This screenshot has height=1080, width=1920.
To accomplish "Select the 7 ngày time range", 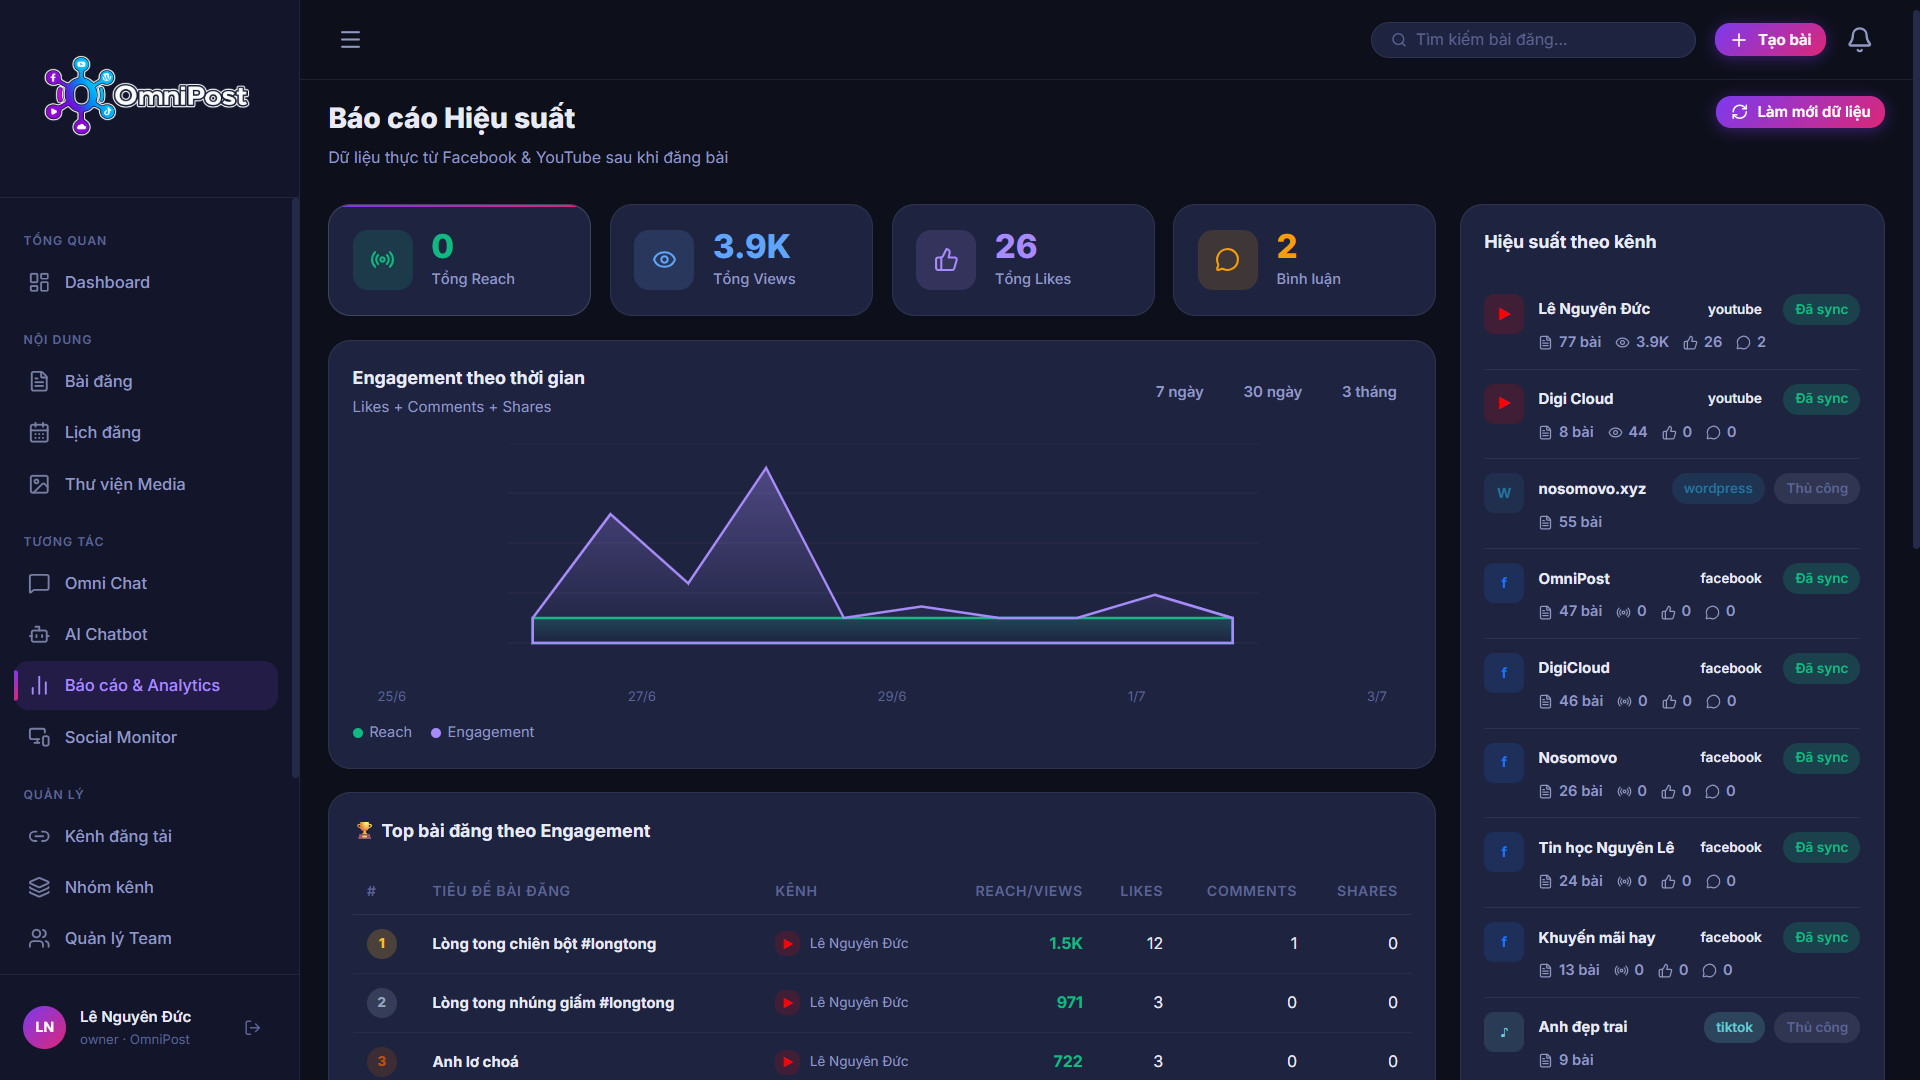I will (x=1179, y=392).
